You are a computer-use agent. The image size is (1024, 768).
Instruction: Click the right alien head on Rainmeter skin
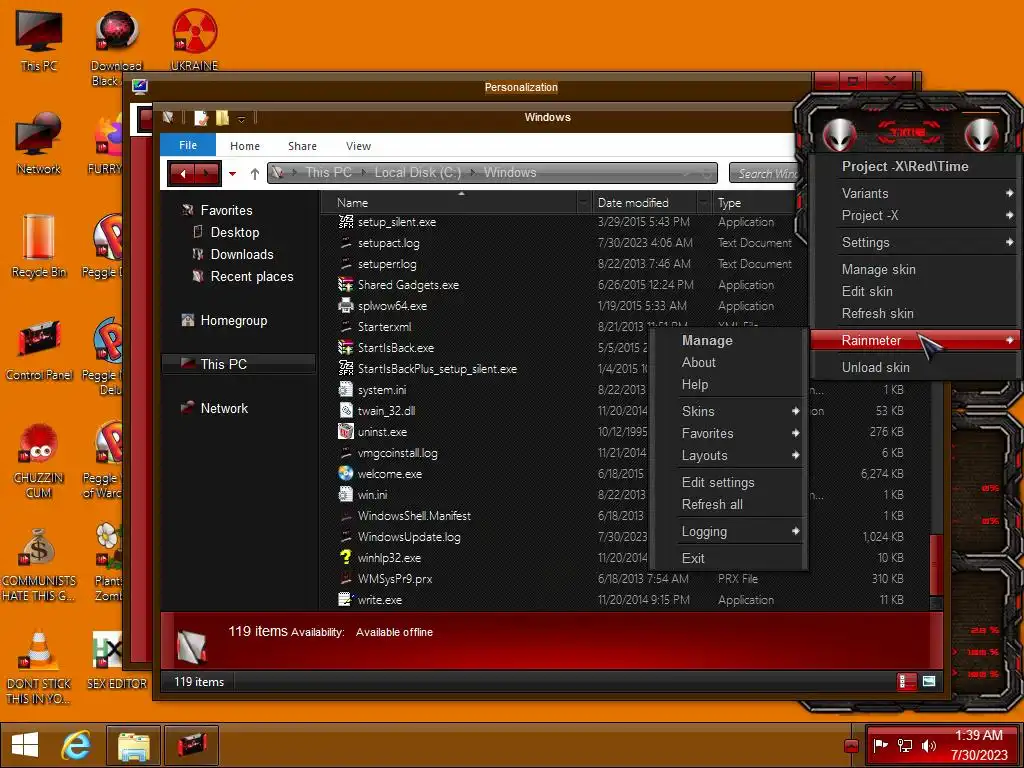click(982, 135)
